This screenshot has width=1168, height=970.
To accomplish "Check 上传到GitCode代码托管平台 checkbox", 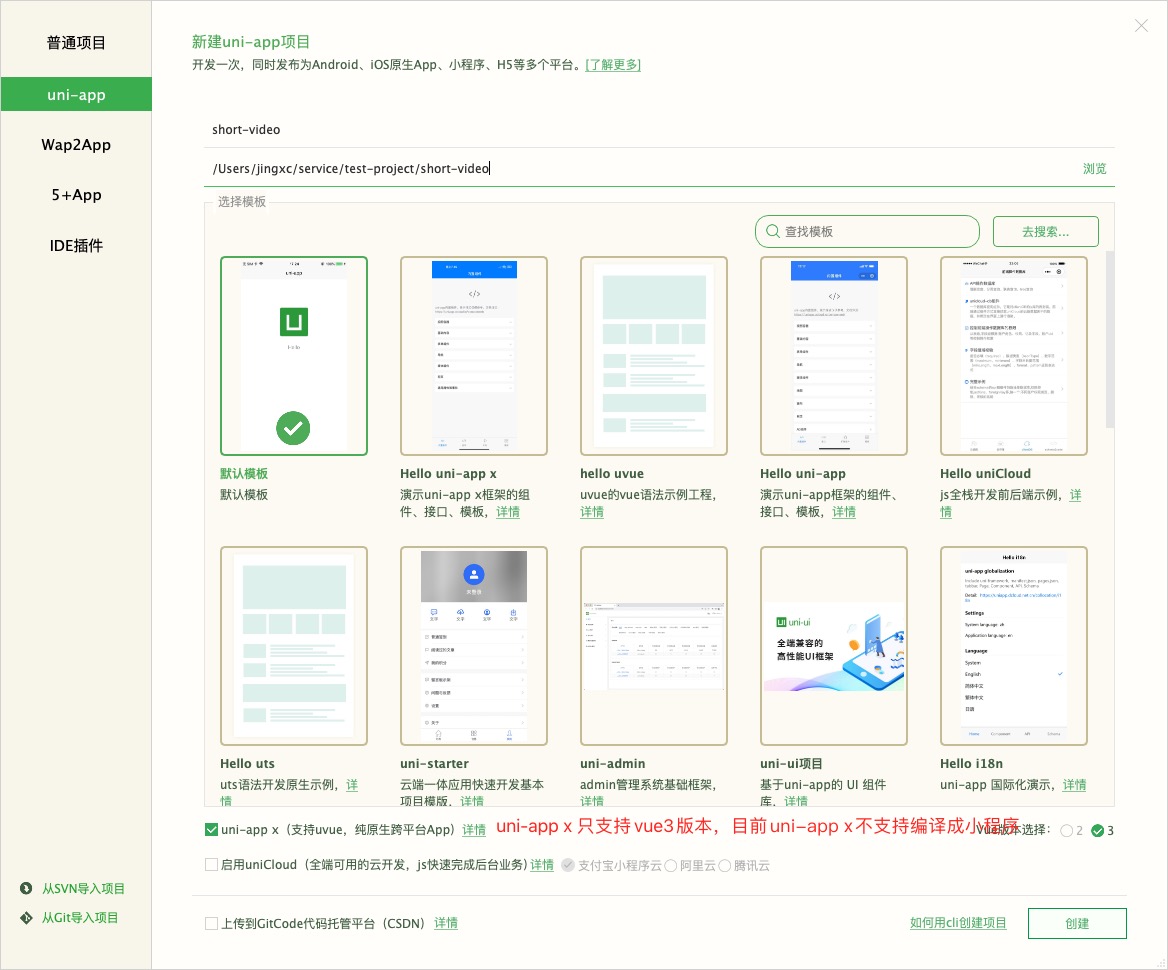I will coord(211,924).
